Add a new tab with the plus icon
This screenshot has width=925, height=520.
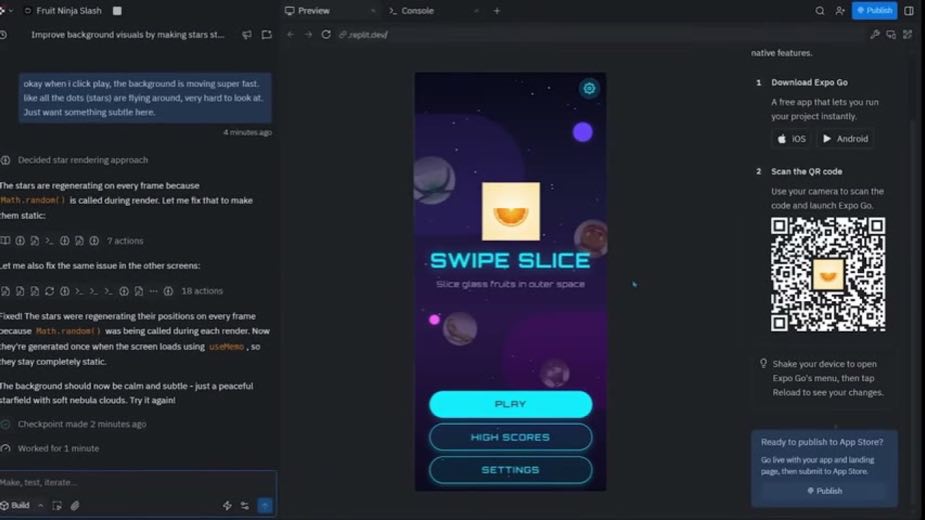click(x=497, y=11)
